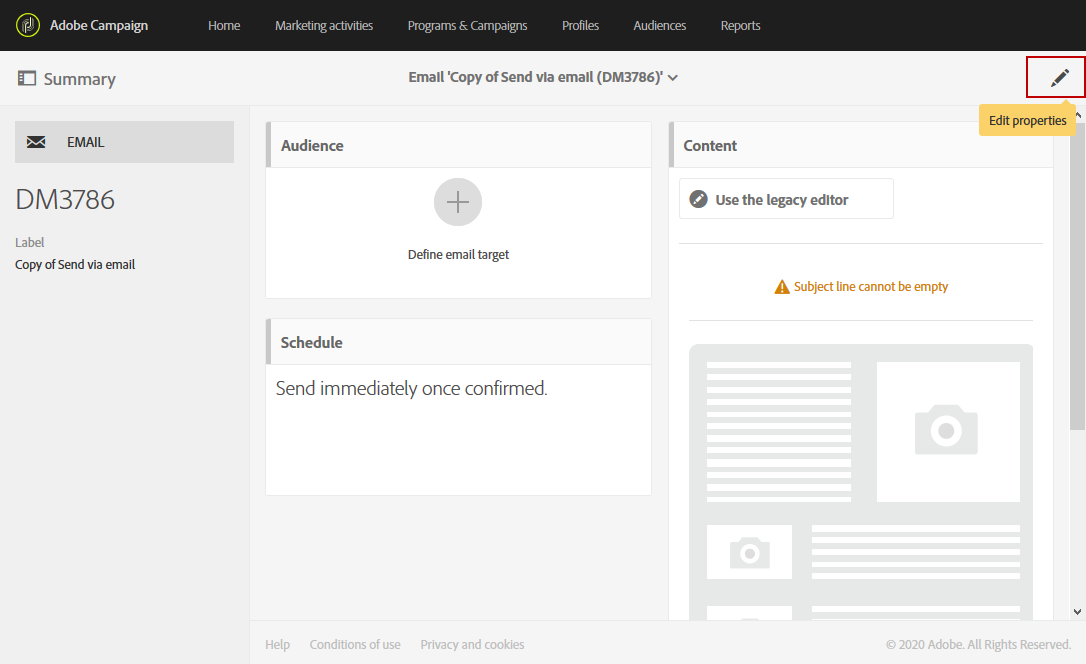Click the Summary heading text
This screenshot has width=1086, height=664.
80,79
